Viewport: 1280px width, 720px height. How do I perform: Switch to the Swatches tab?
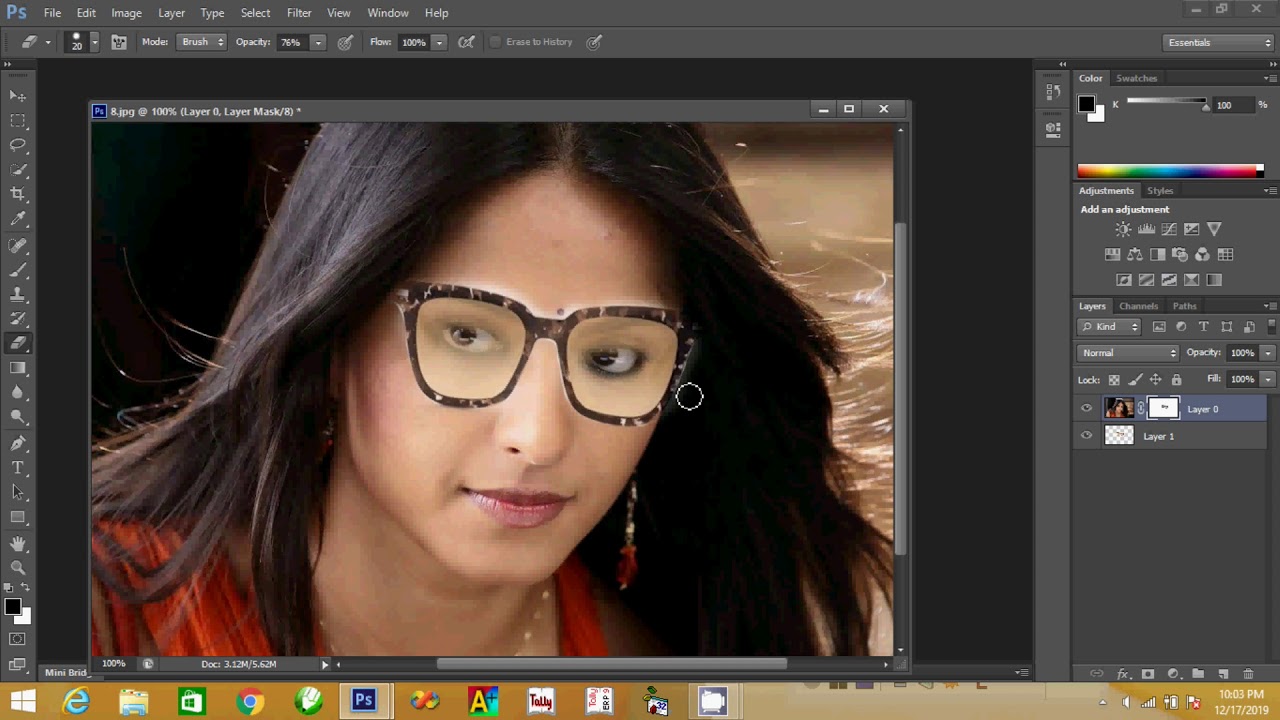pyautogui.click(x=1136, y=78)
